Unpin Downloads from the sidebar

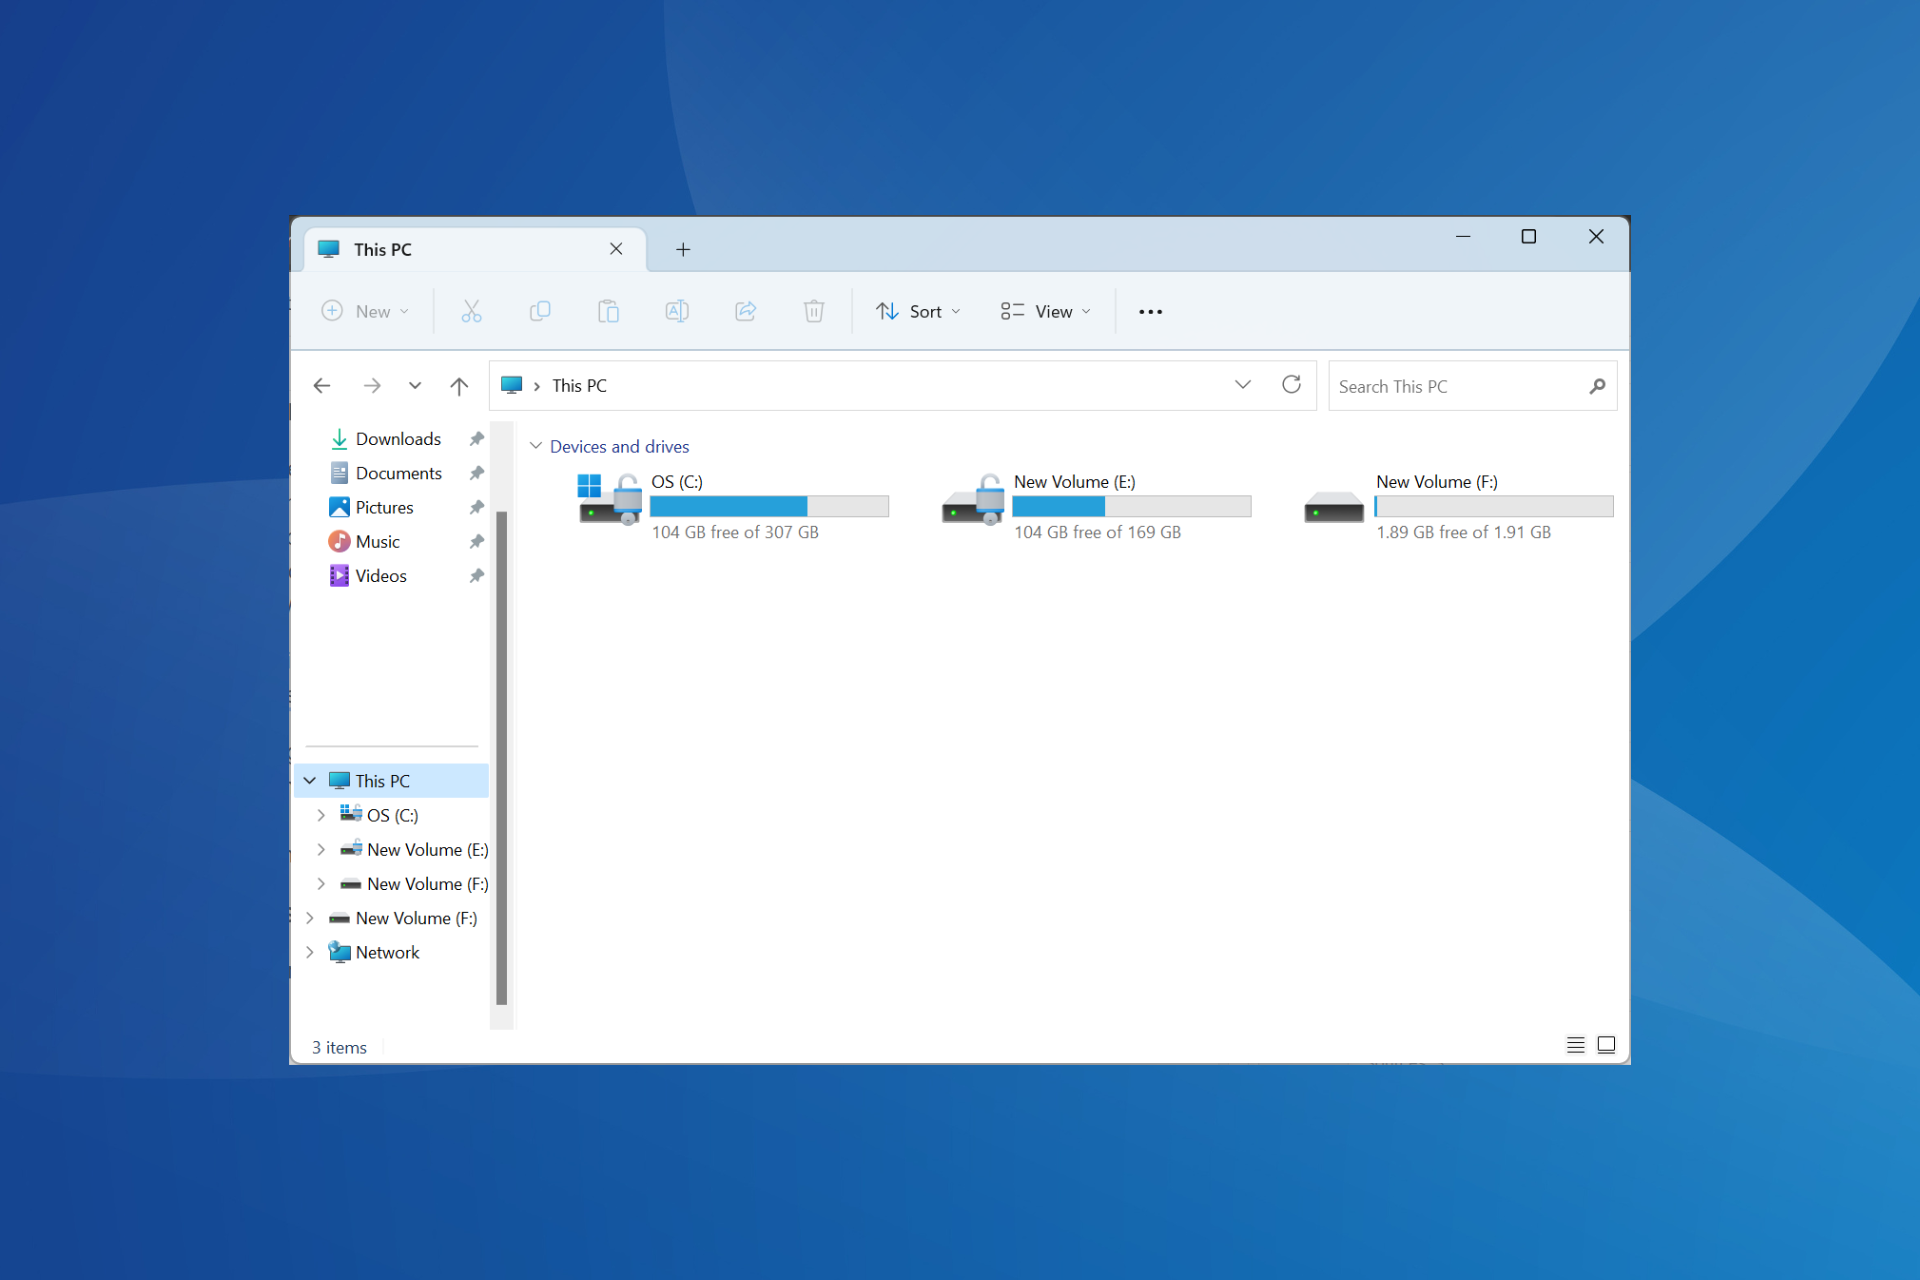(x=476, y=438)
